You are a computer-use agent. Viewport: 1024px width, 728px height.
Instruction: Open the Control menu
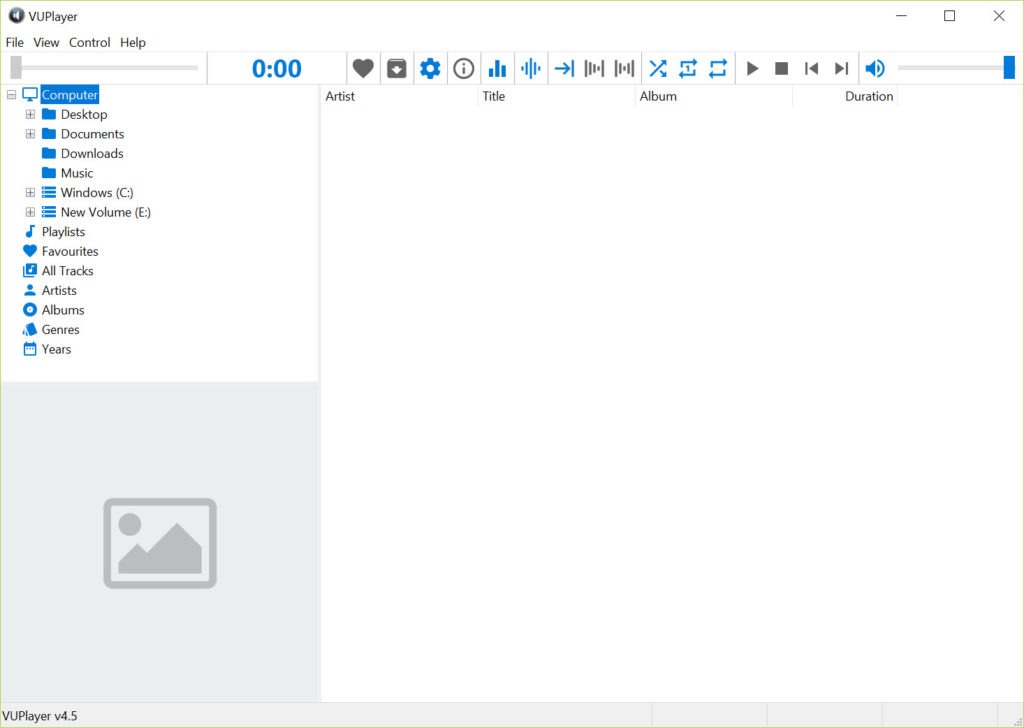pyautogui.click(x=89, y=43)
